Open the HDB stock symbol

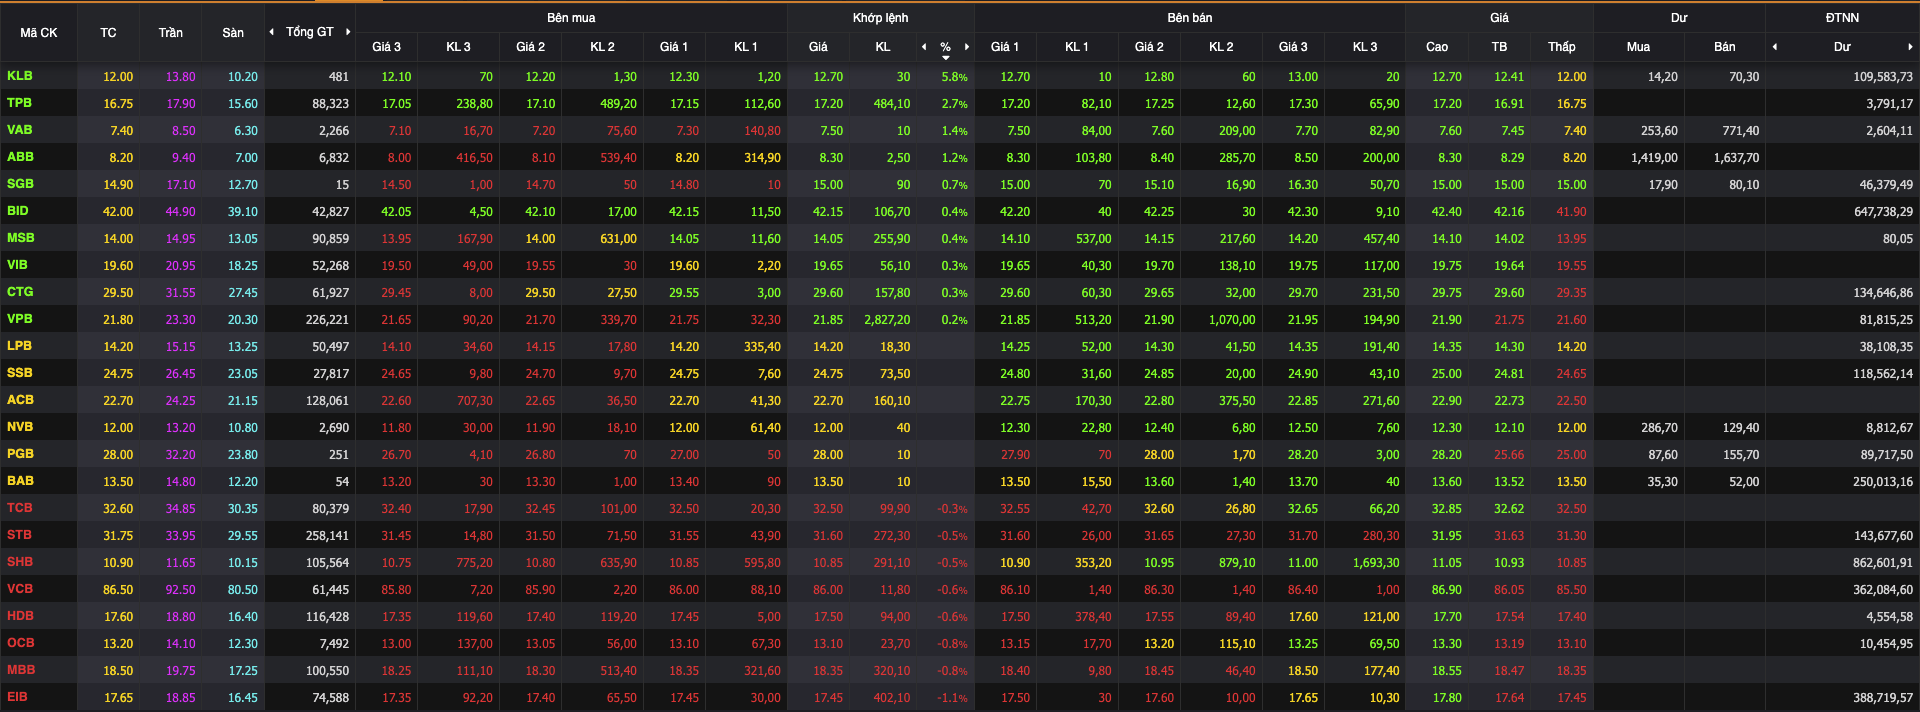click(x=20, y=616)
